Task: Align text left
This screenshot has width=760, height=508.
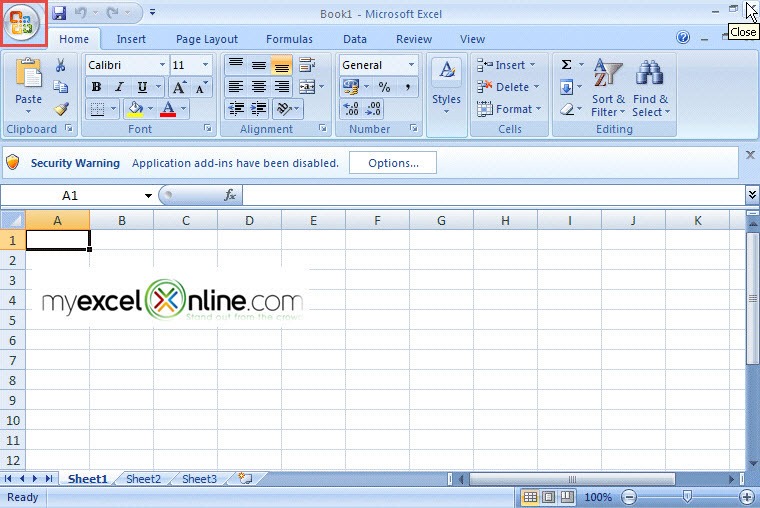Action: tap(236, 87)
